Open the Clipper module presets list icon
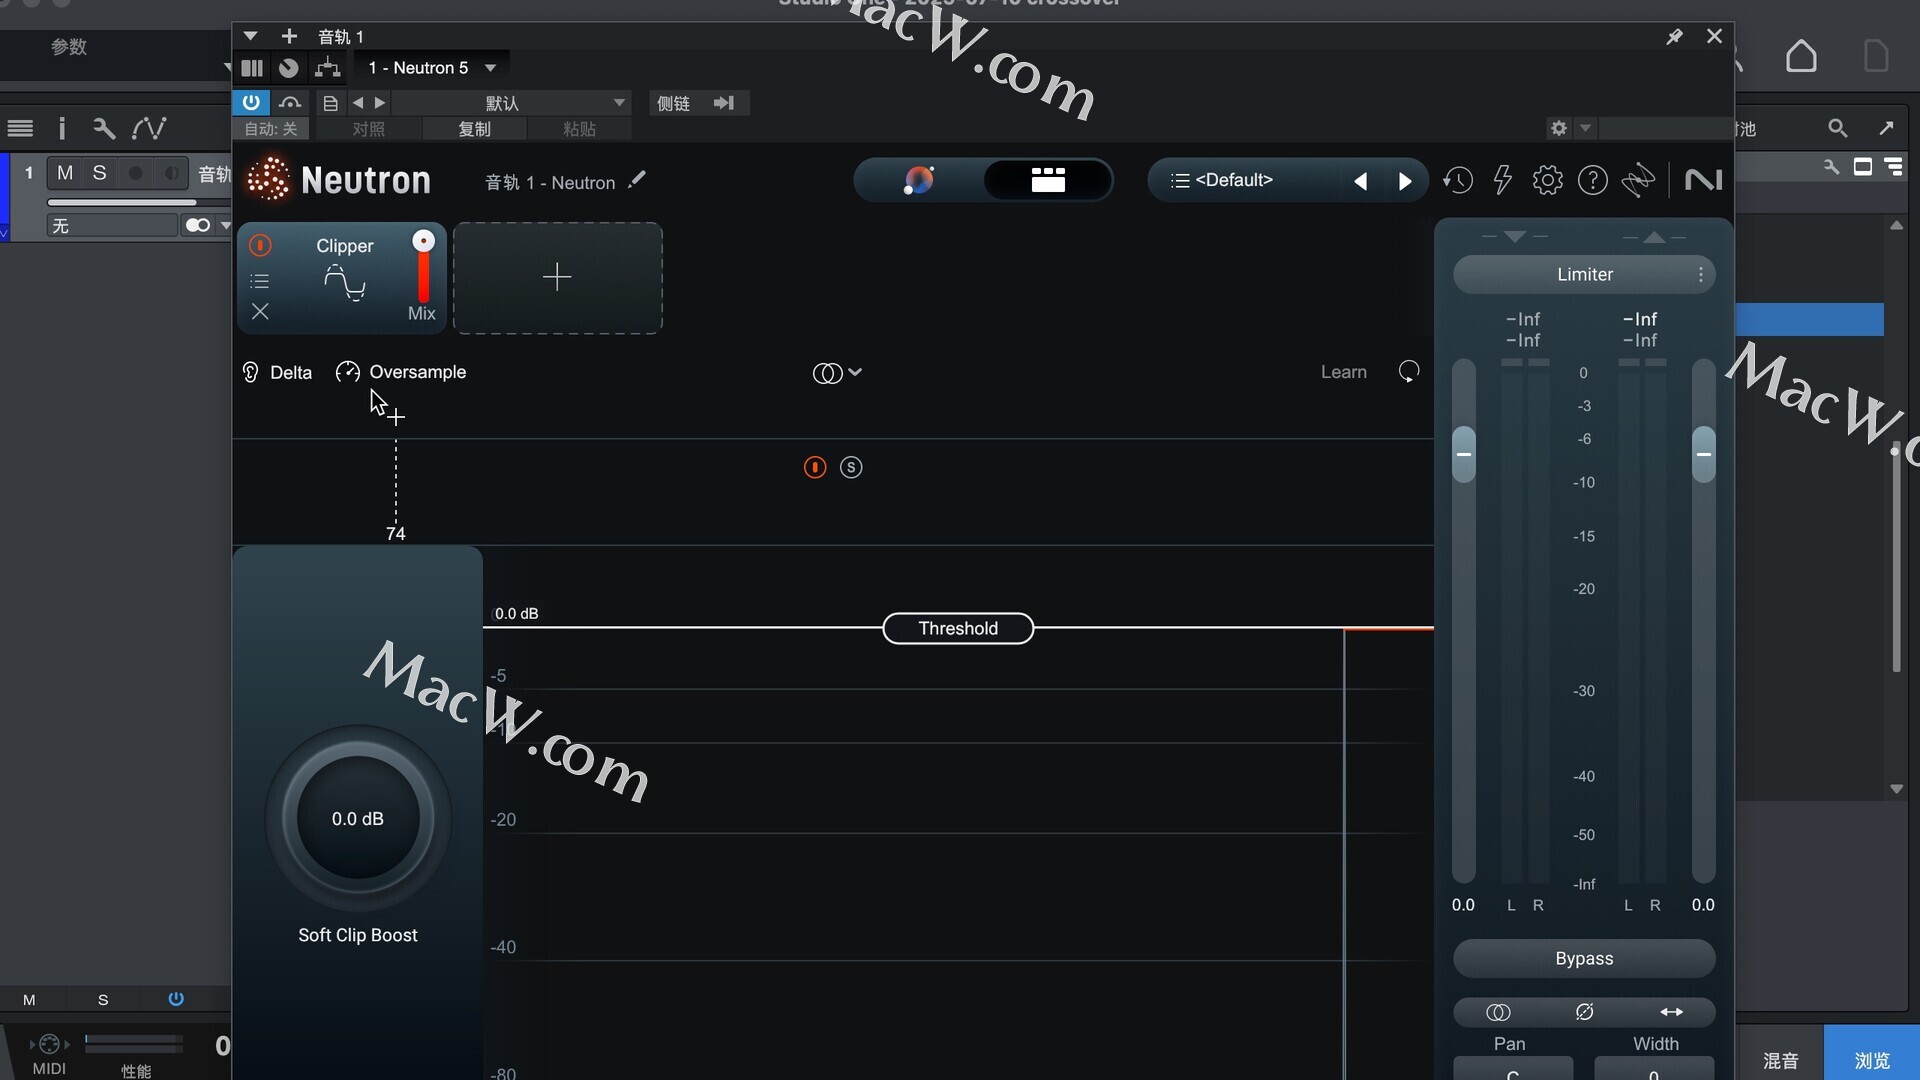1920x1080 pixels. pos(260,281)
